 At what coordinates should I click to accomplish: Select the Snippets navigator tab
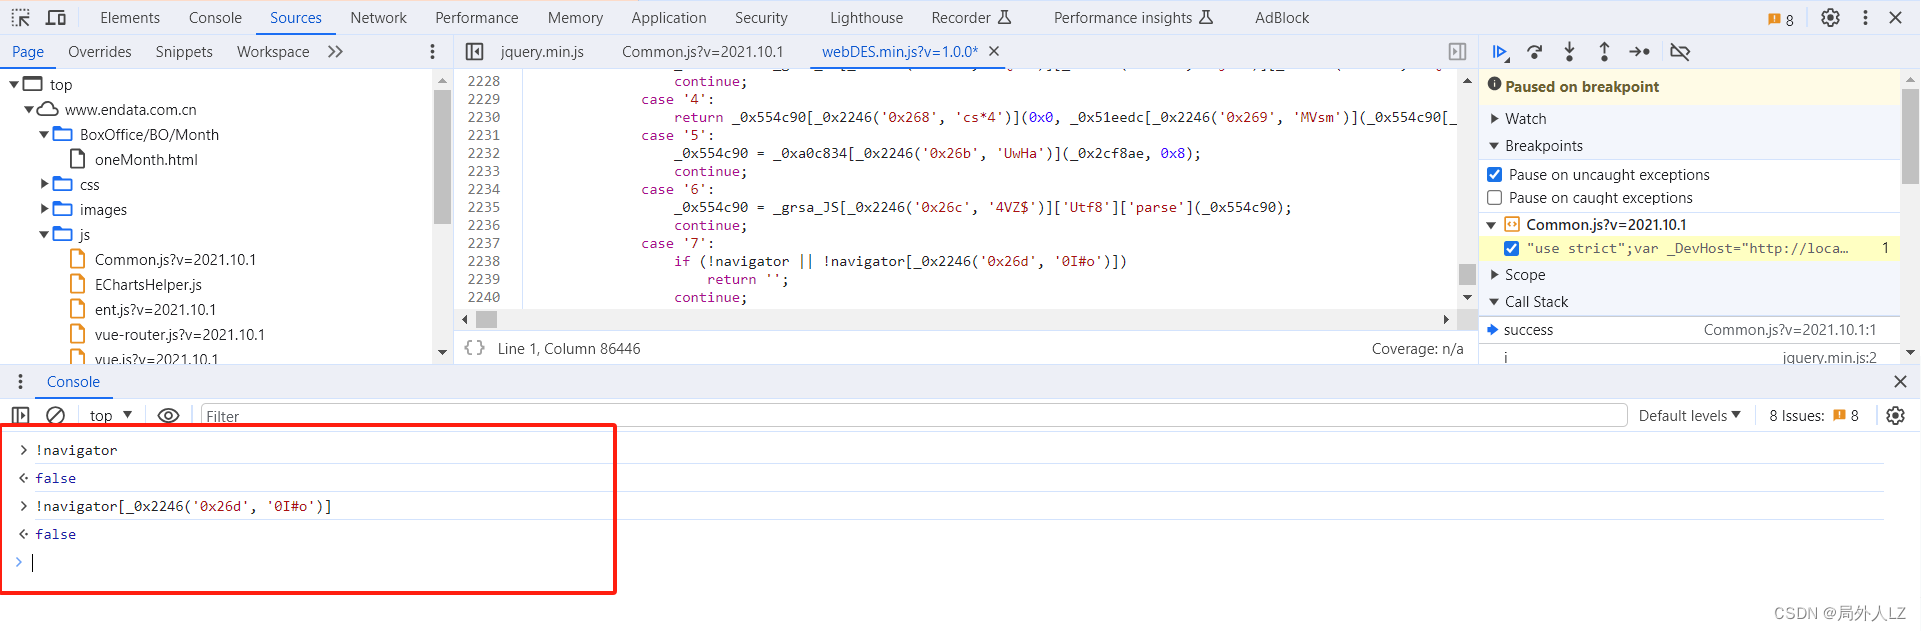(184, 51)
